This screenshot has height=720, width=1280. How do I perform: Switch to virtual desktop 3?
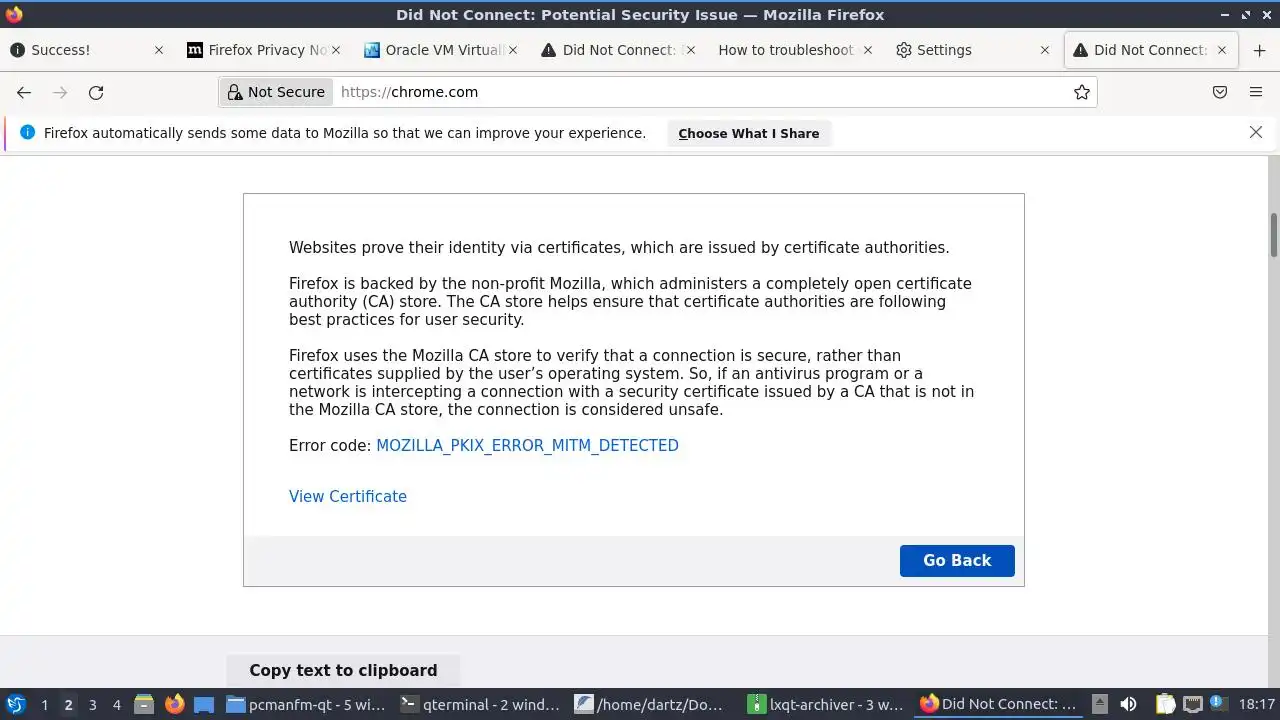[x=92, y=705]
